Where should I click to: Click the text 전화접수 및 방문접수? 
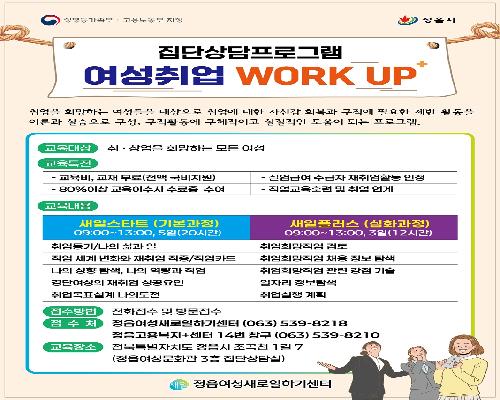[167, 312]
